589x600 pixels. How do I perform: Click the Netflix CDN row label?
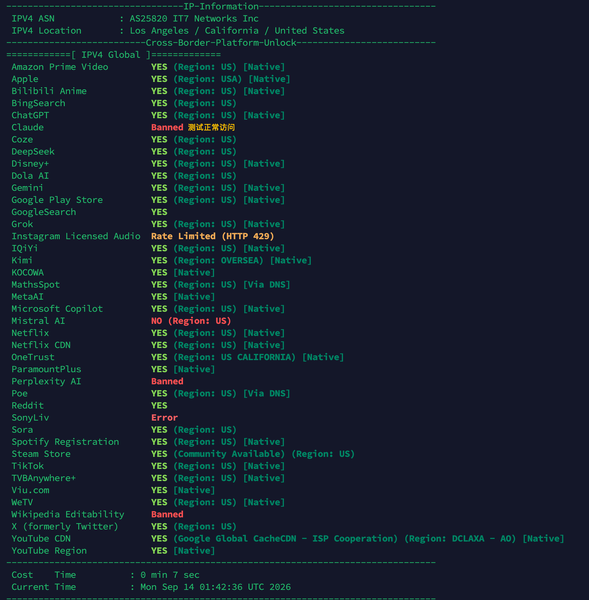41,345
